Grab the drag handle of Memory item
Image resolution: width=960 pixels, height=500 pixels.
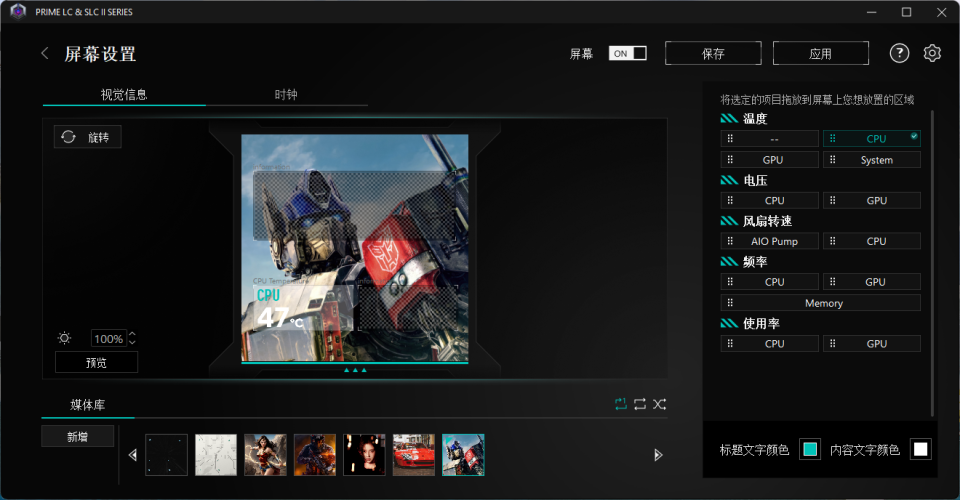point(730,303)
